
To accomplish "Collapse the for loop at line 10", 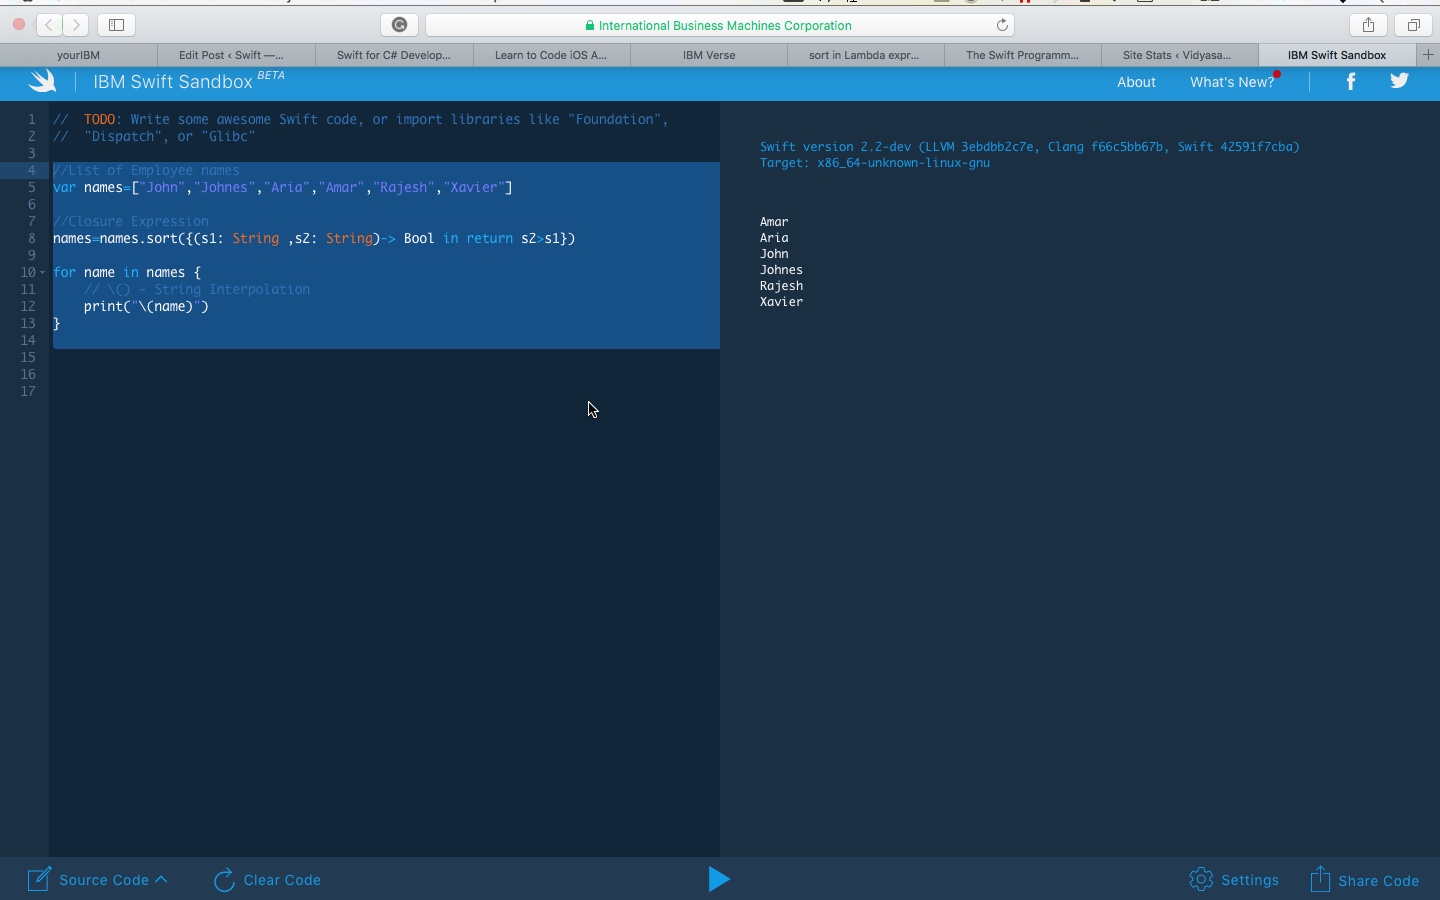I will (43, 273).
